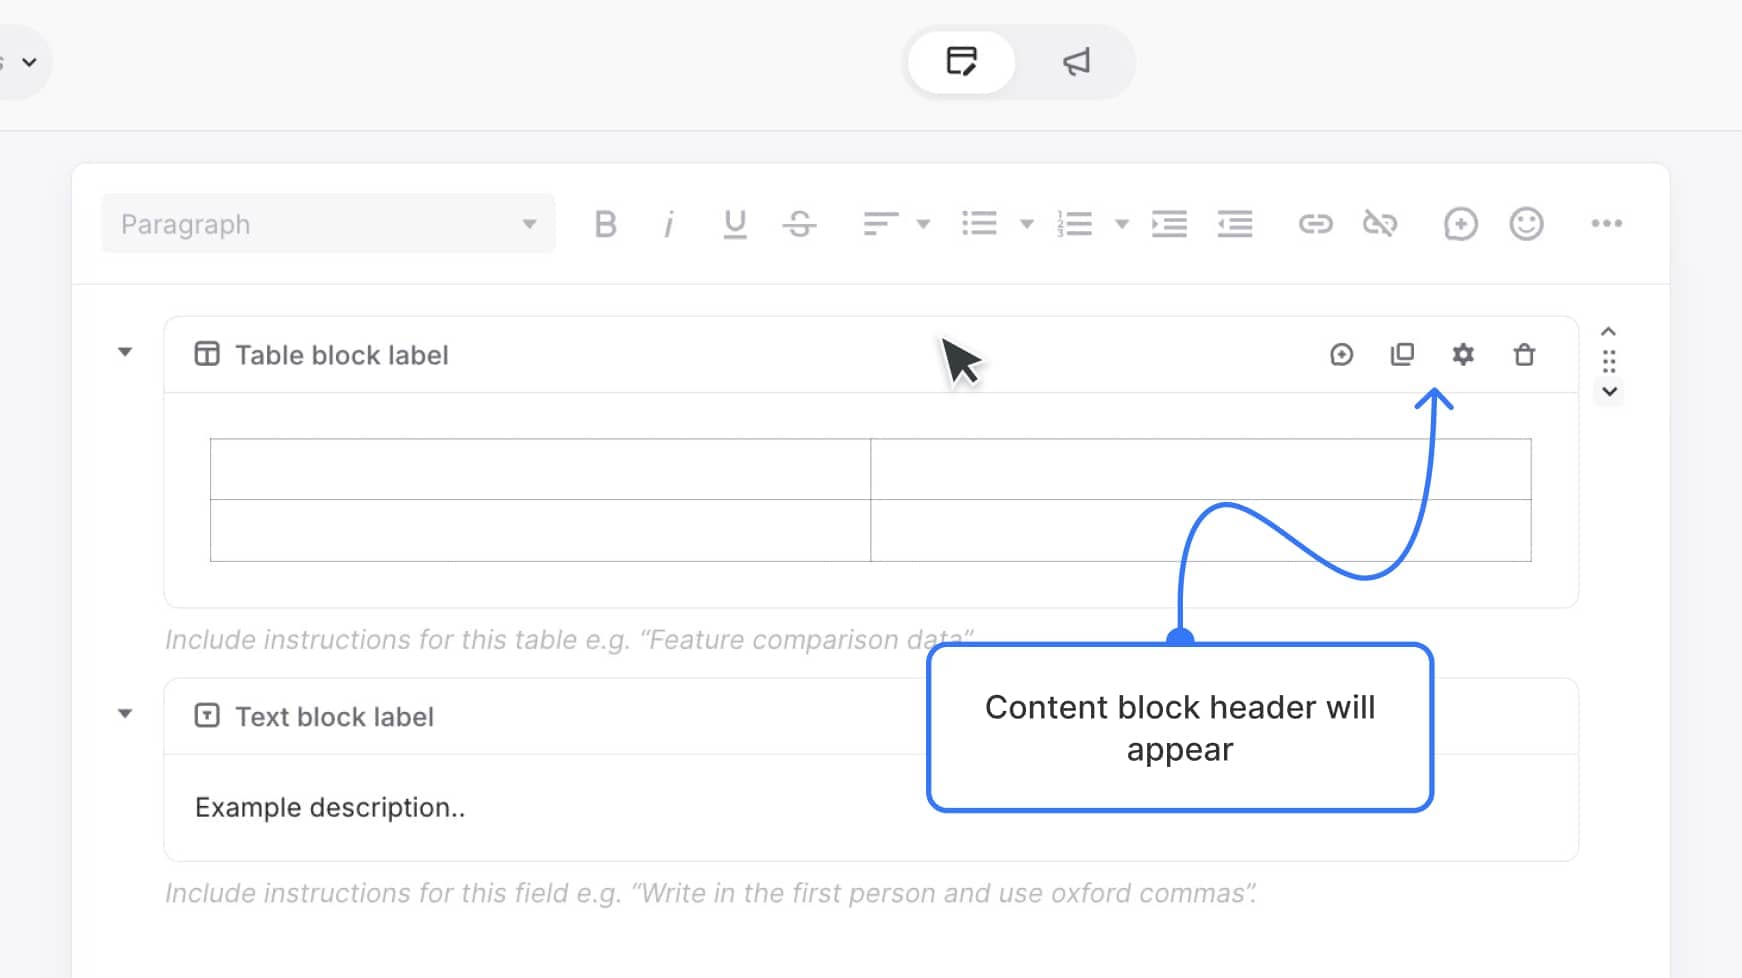This screenshot has width=1742, height=978.
Task: Open the Paragraph style dropdown
Action: click(x=328, y=224)
